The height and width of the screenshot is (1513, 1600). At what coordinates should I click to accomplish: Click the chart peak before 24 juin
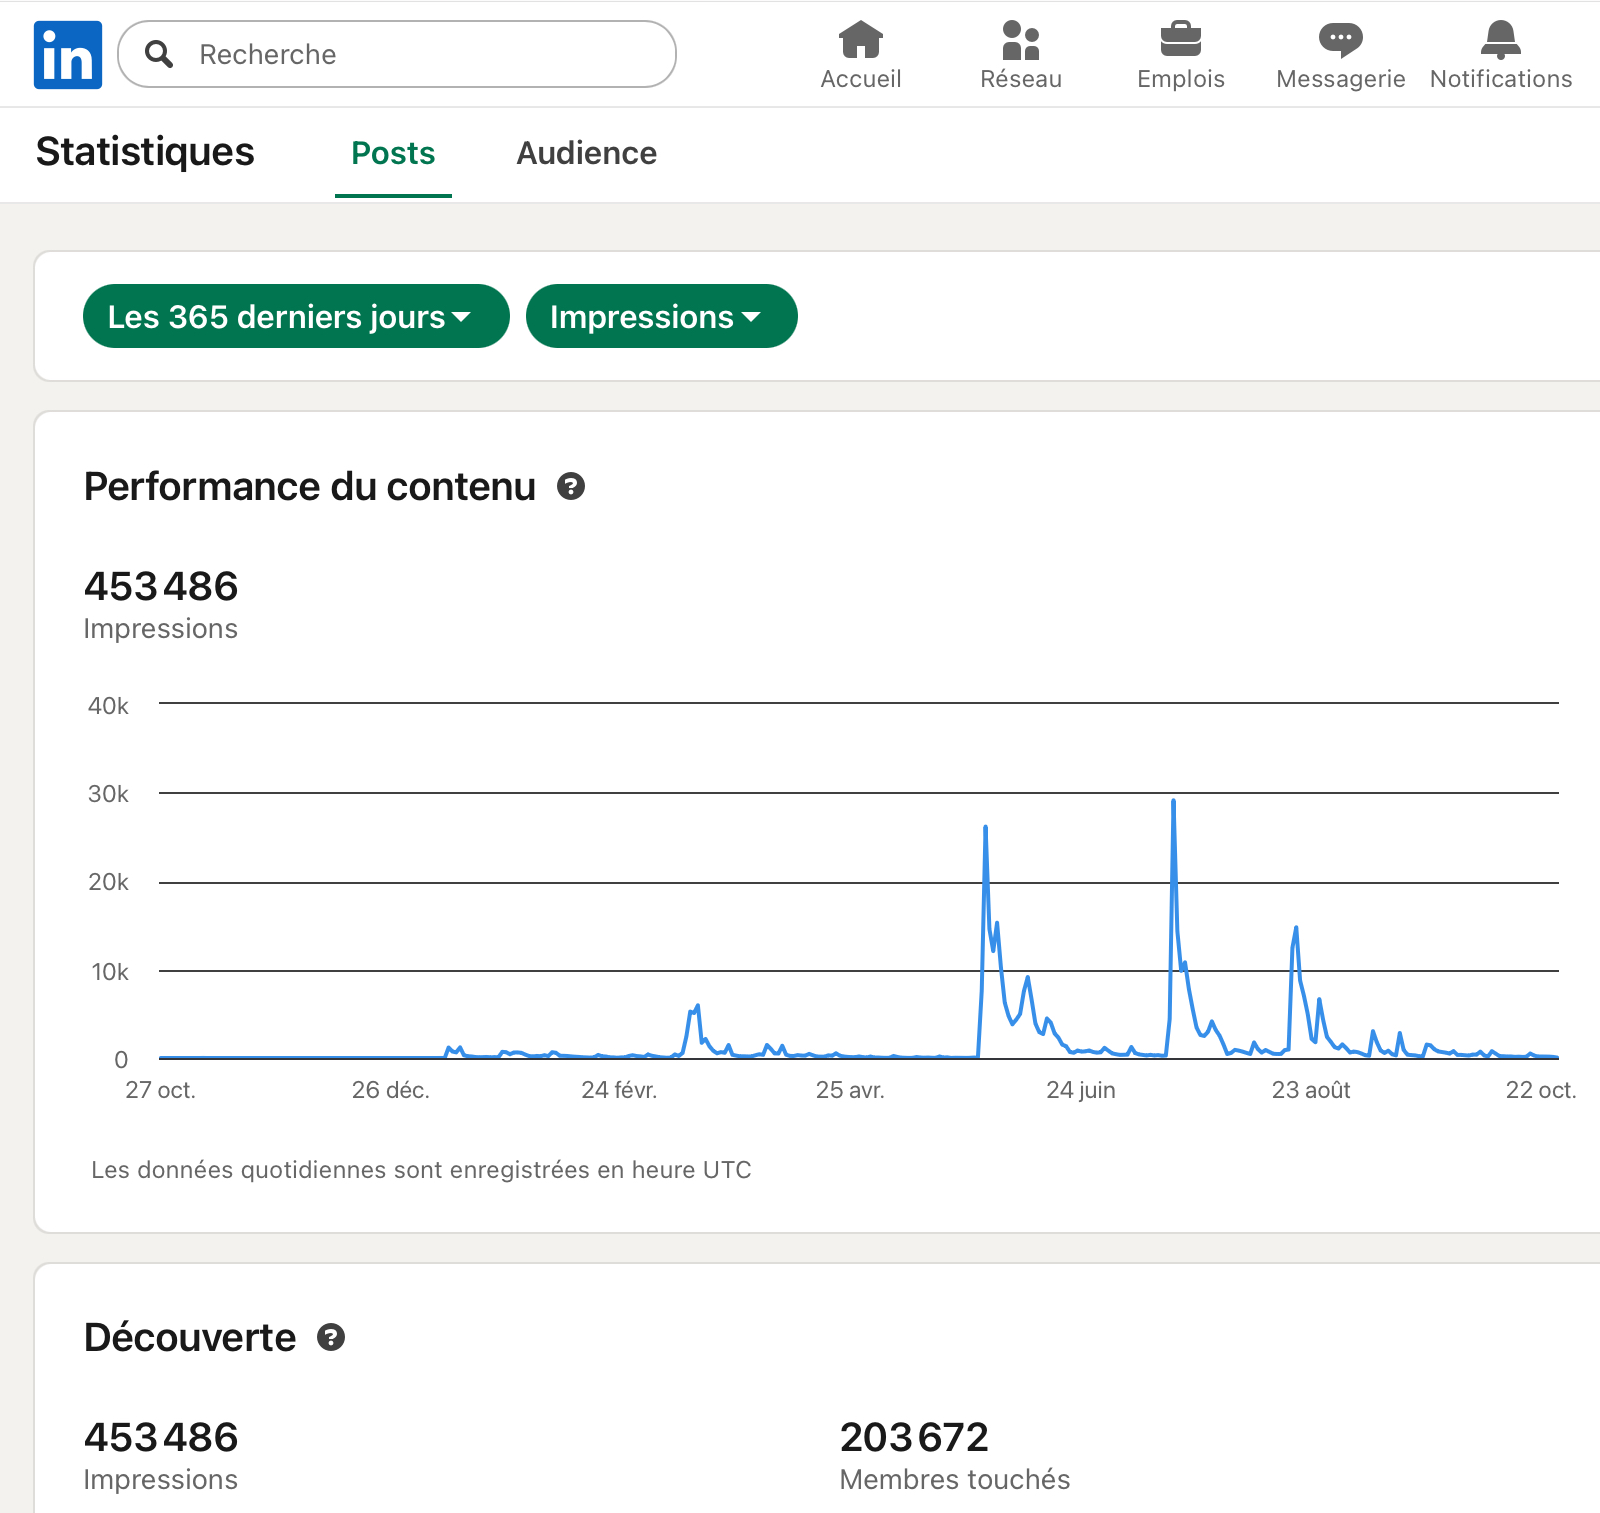click(x=986, y=829)
